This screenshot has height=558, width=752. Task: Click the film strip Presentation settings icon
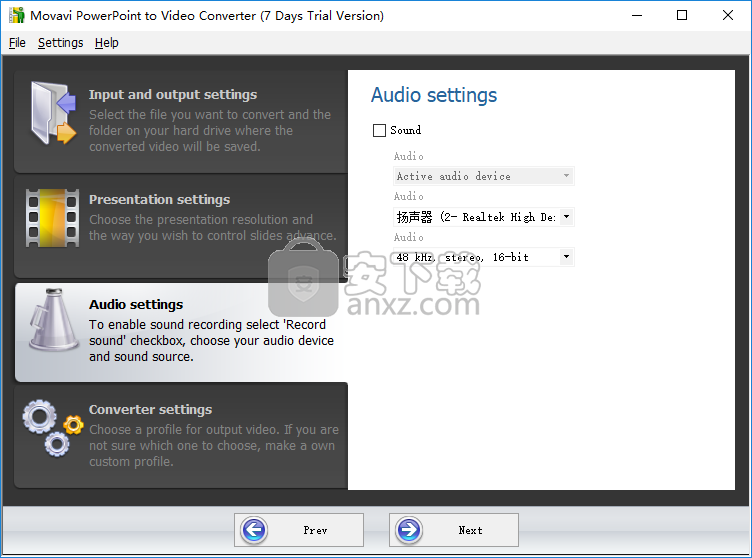coord(52,218)
